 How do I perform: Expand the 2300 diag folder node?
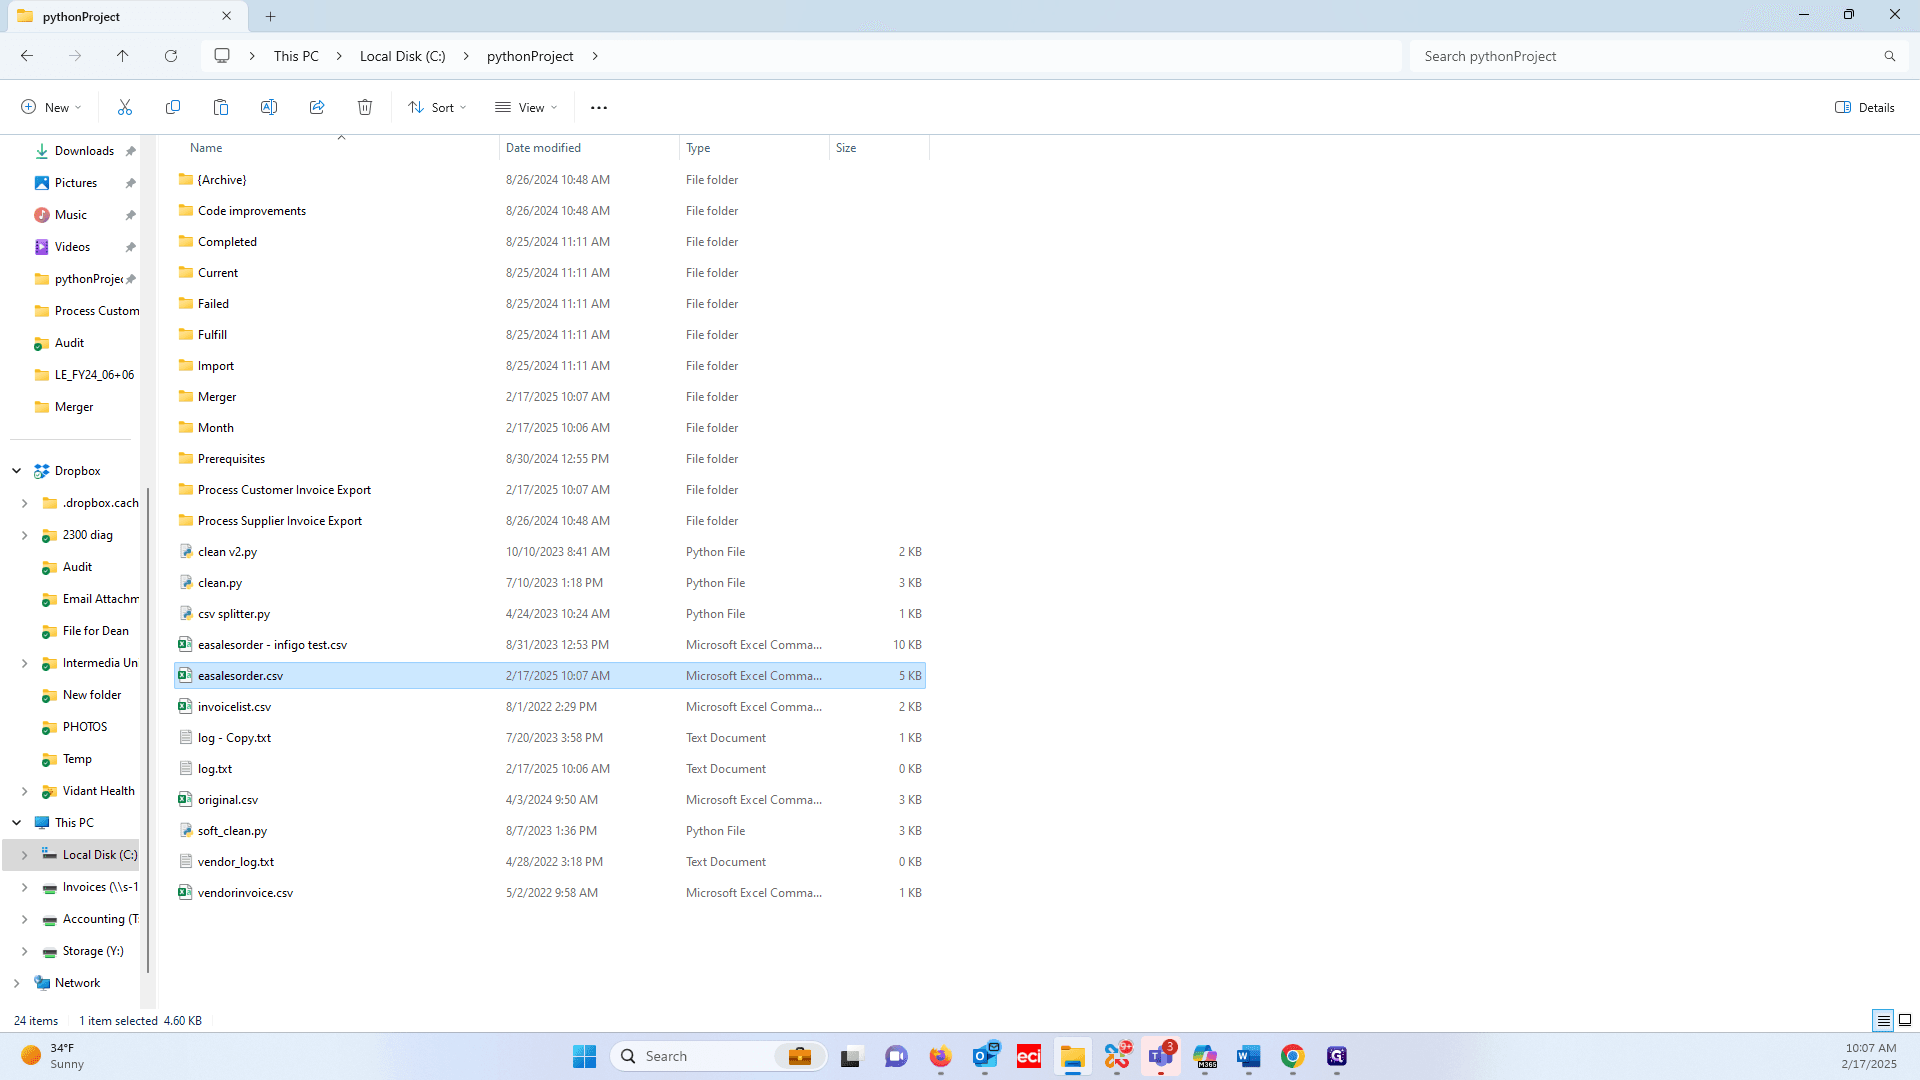(x=25, y=535)
